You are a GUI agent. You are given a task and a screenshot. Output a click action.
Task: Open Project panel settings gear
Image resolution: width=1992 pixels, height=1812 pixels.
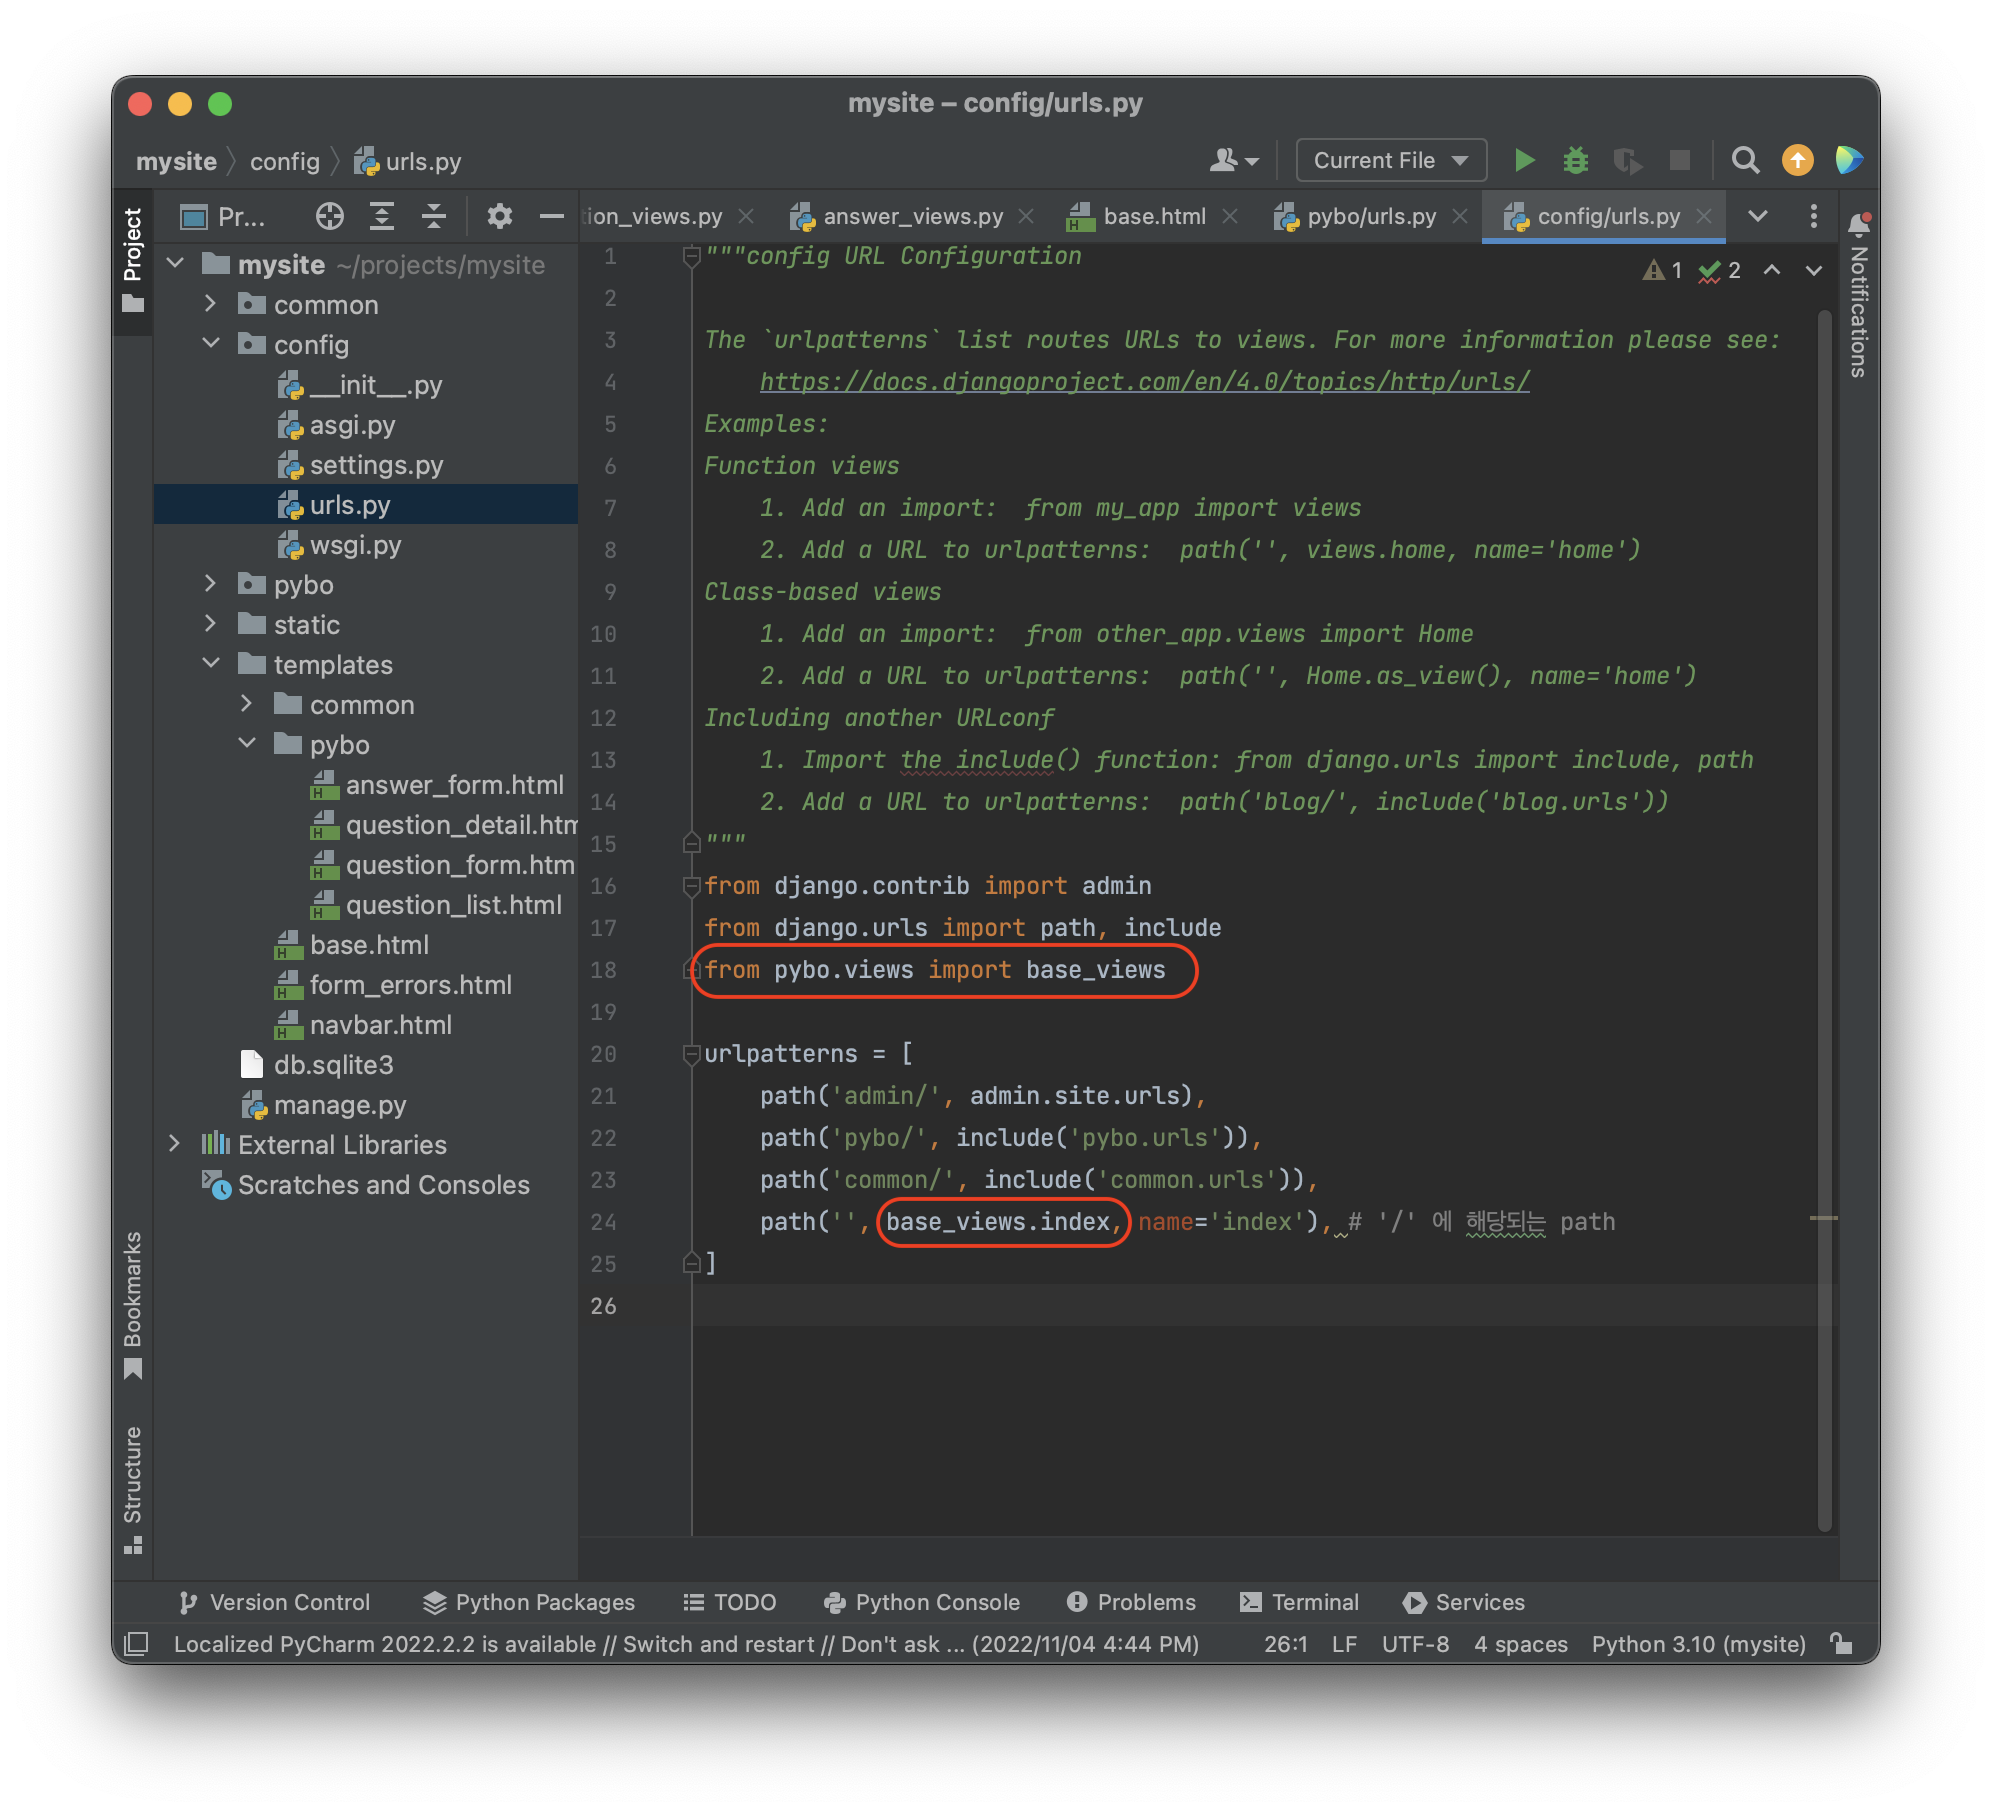pyautogui.click(x=499, y=216)
